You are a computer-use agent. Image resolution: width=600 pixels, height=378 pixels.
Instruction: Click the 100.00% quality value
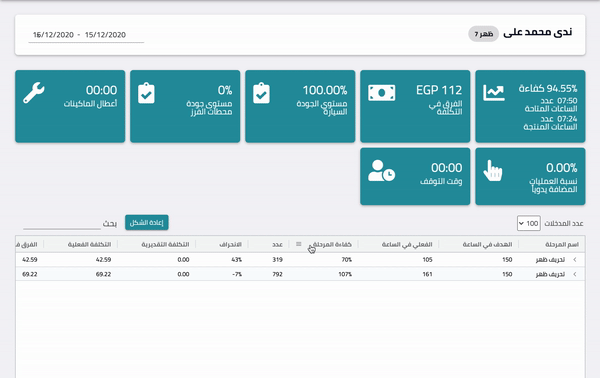[x=325, y=90]
